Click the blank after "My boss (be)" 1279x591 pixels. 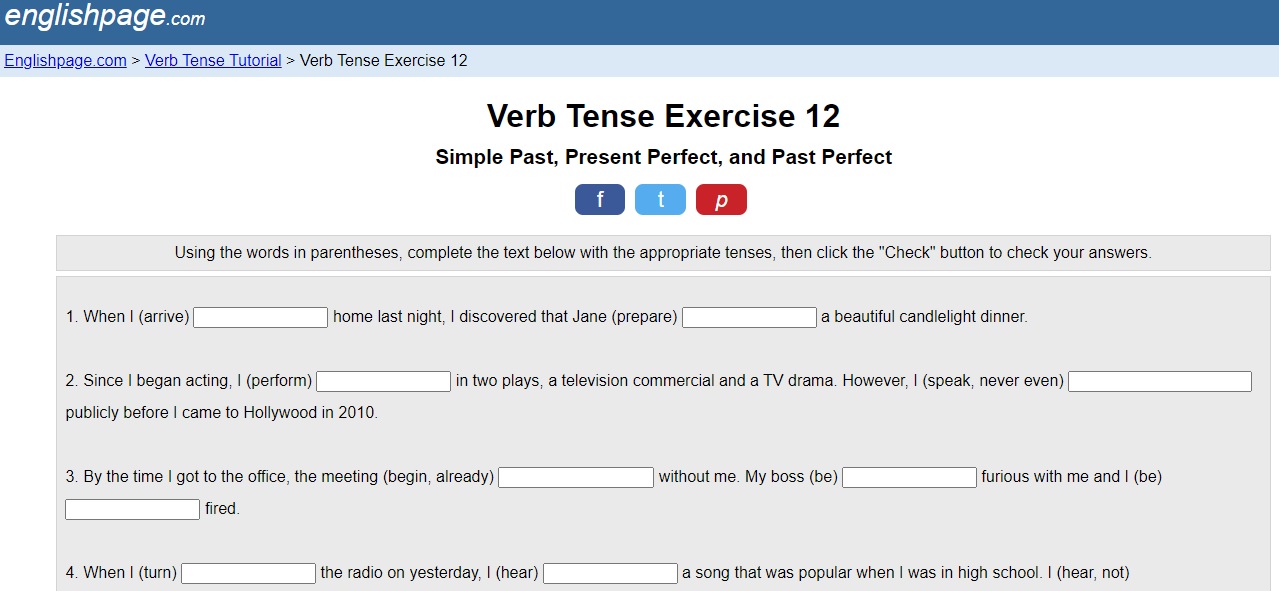pyautogui.click(x=909, y=477)
